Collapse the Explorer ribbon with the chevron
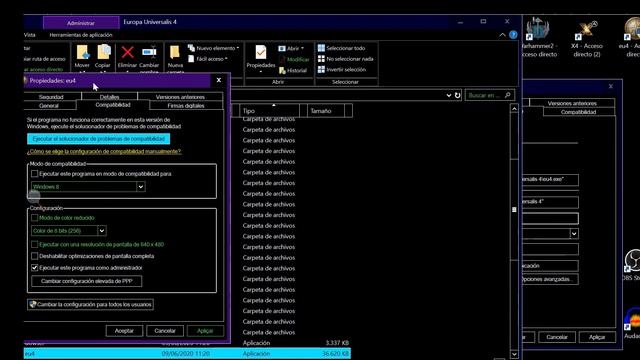This screenshot has width=640, height=360. [502, 35]
